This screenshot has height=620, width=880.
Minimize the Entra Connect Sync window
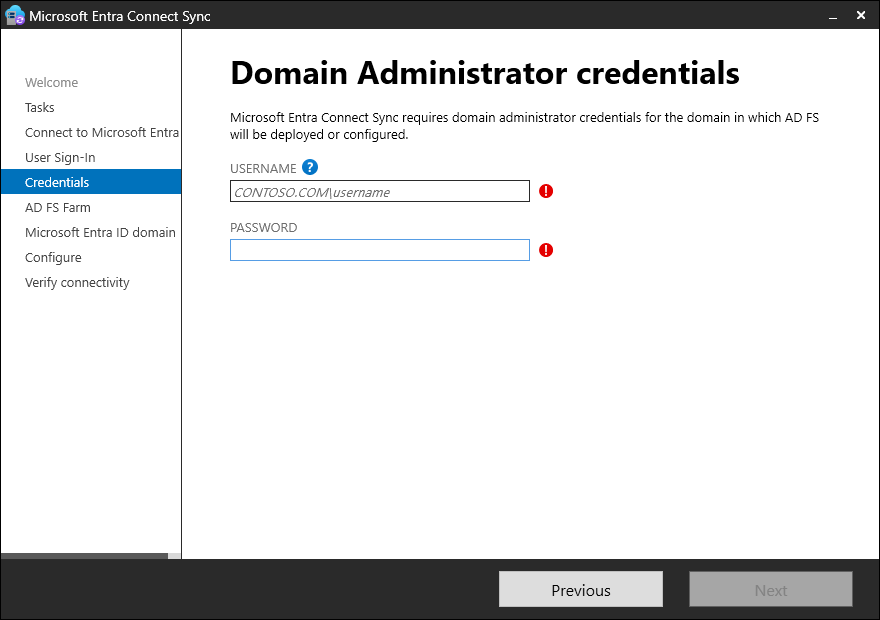833,16
